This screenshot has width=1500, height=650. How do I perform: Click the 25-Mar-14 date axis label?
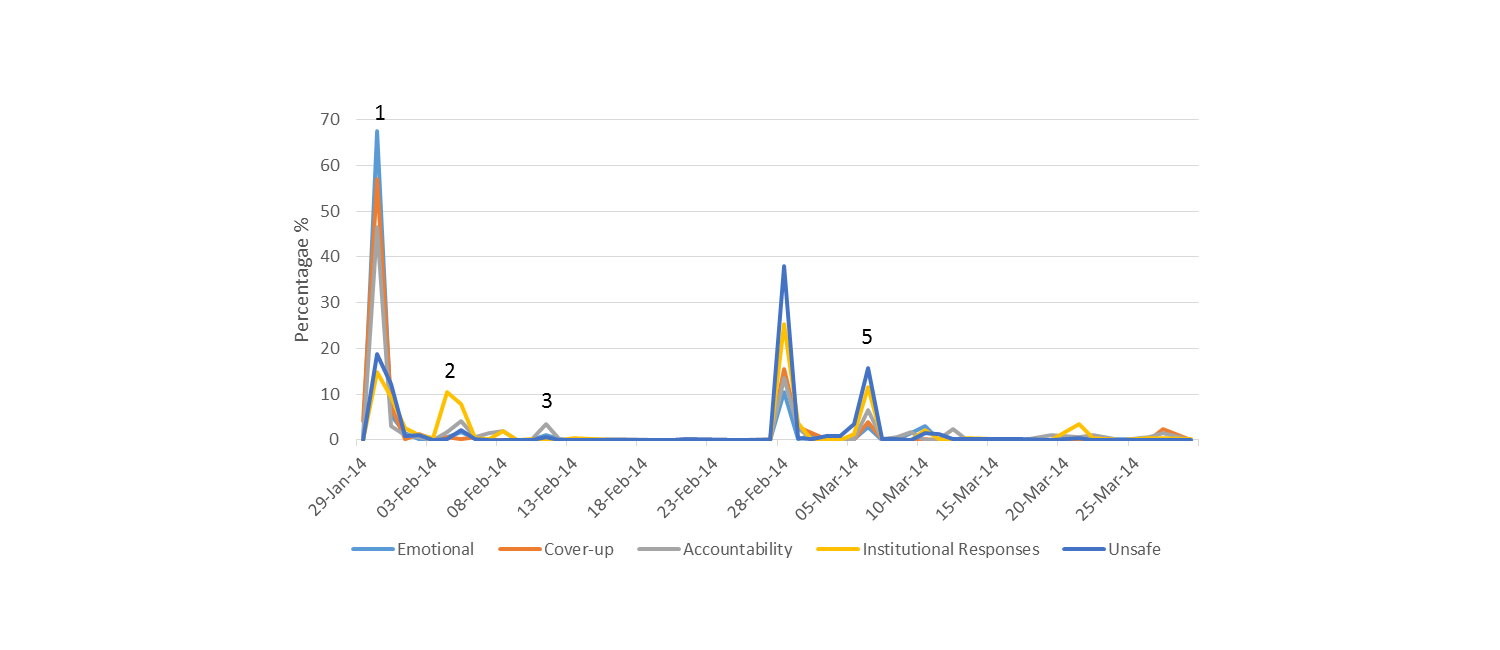point(1109,486)
